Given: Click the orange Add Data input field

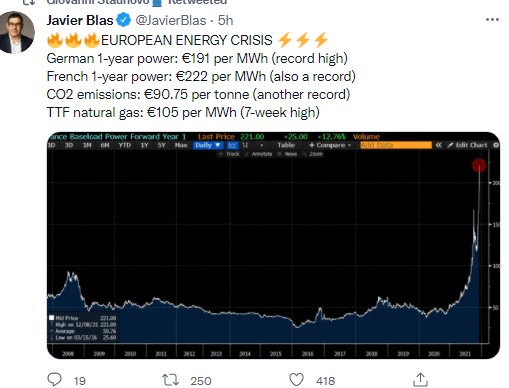Looking at the screenshot, I should tap(396, 145).
